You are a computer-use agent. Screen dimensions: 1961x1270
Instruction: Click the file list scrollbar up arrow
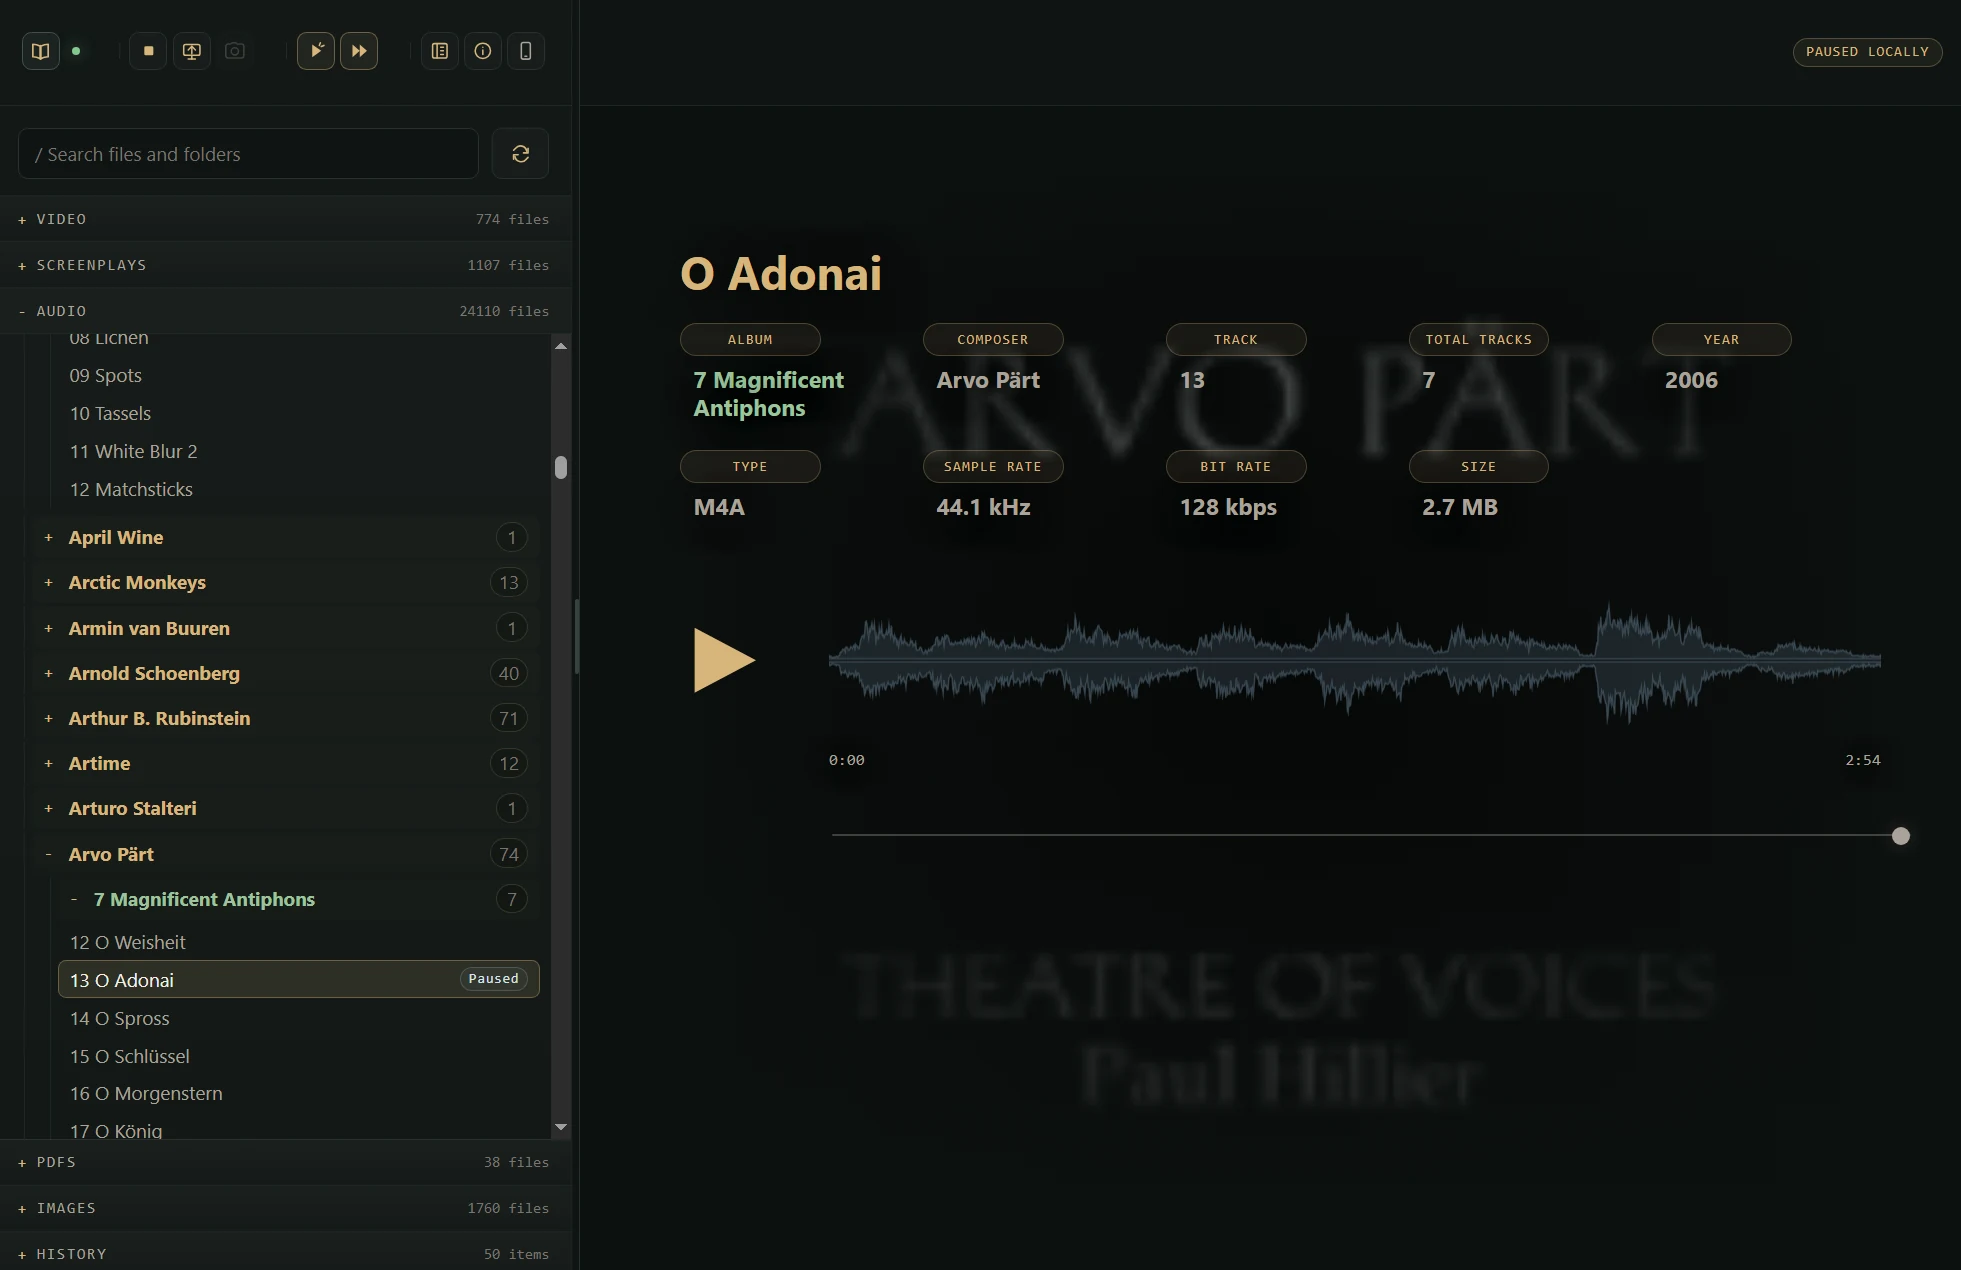(561, 346)
